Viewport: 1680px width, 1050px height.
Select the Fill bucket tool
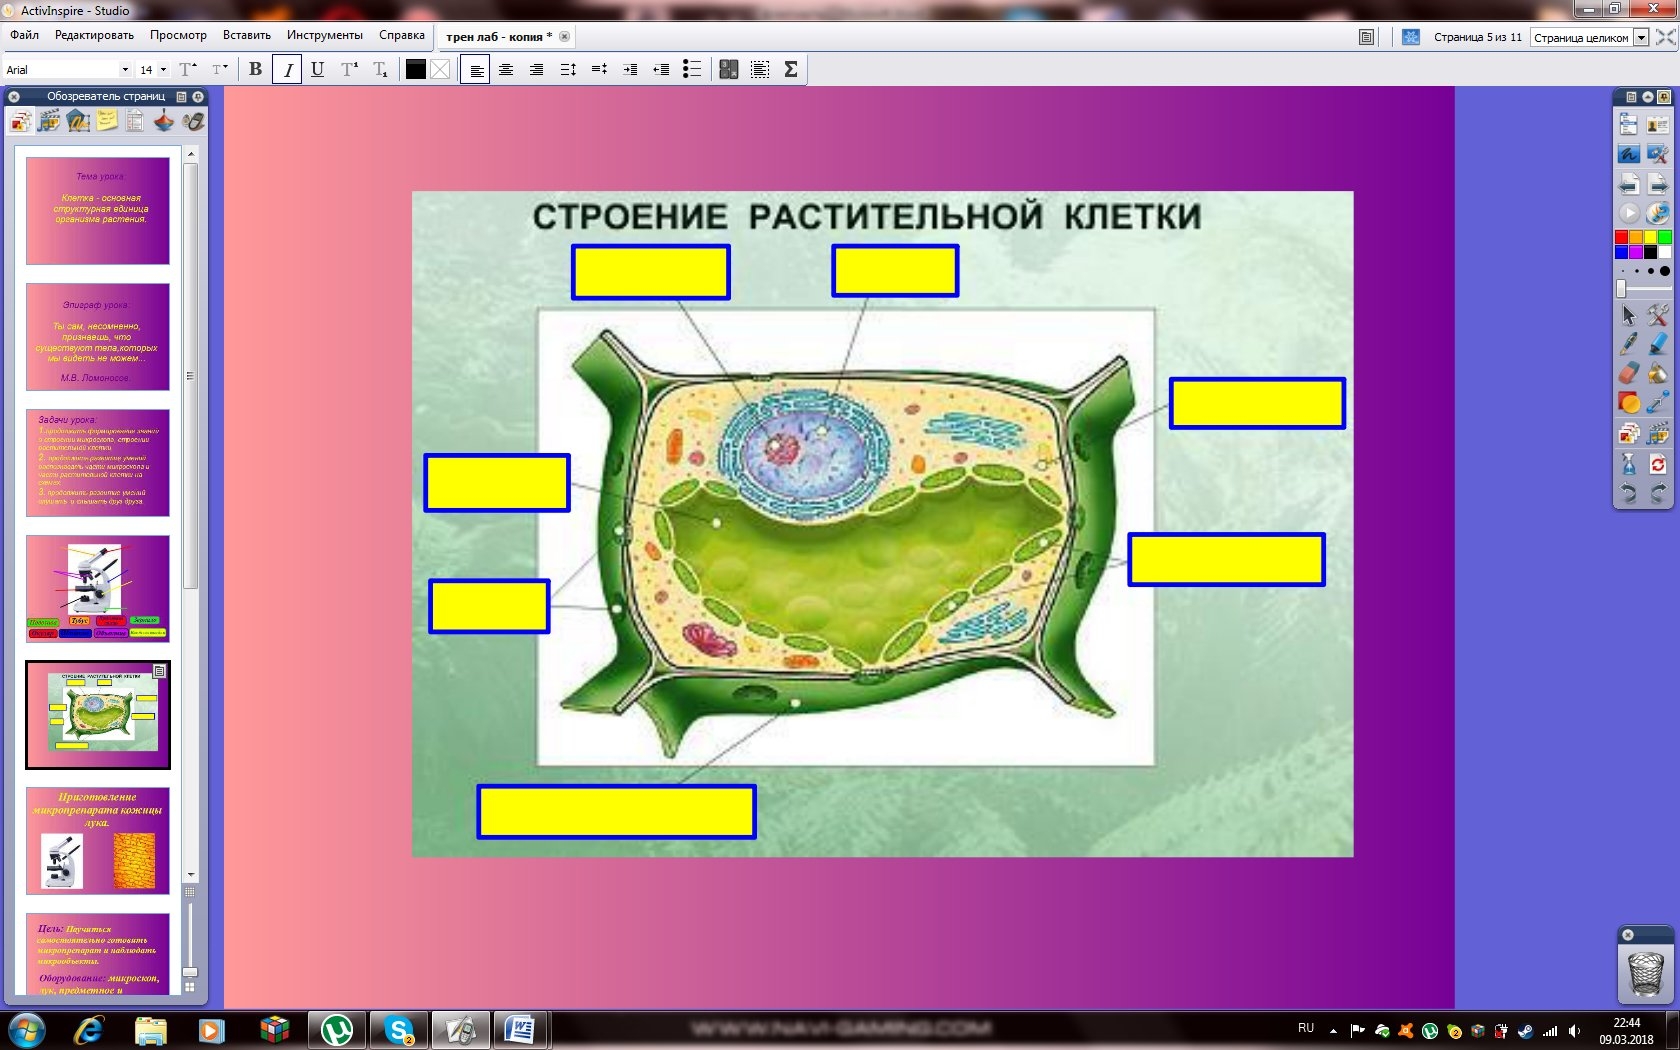coord(1657,373)
